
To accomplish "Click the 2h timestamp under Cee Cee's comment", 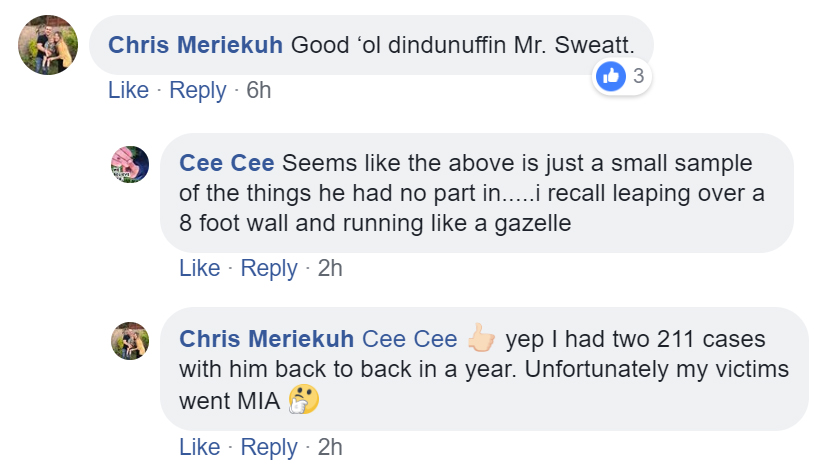I will [330, 268].
